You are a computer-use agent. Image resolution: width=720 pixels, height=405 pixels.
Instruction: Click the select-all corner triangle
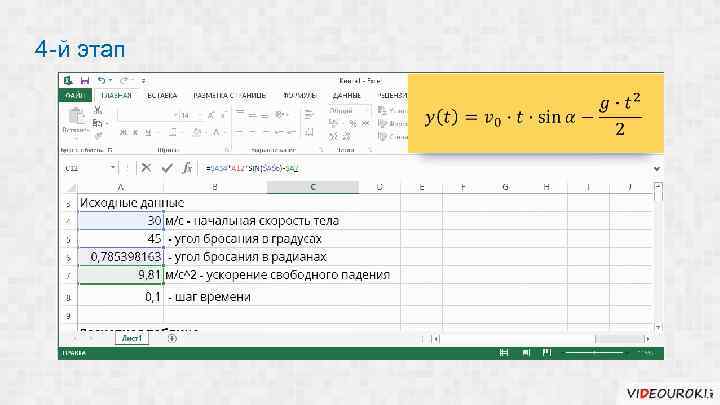(x=71, y=187)
